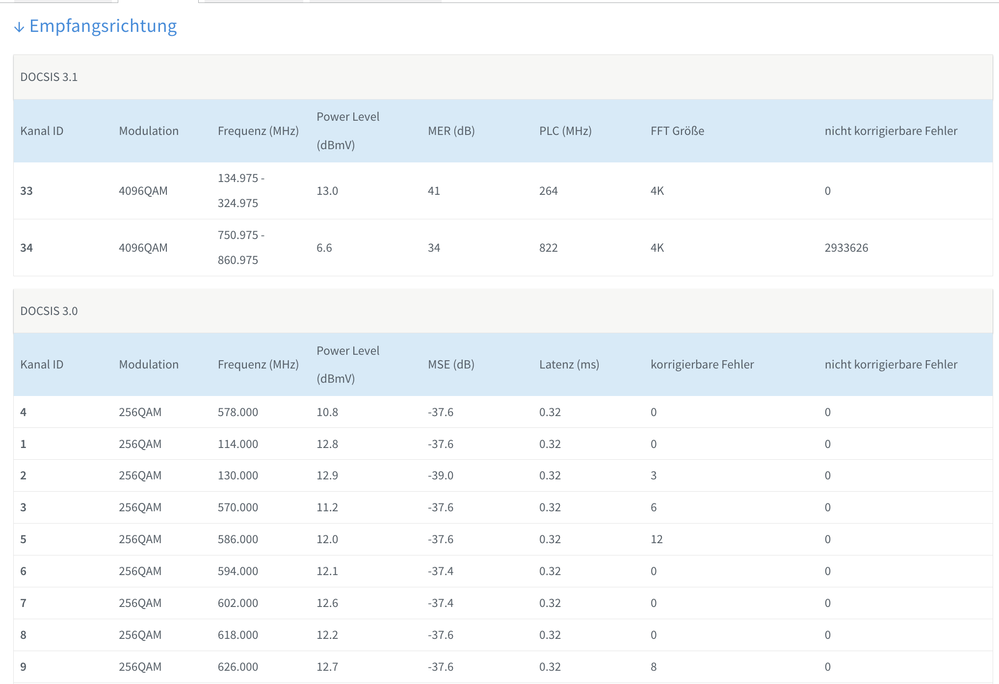This screenshot has height=684, width=999.
Task: Click PLC value 264
Action: tap(549, 191)
